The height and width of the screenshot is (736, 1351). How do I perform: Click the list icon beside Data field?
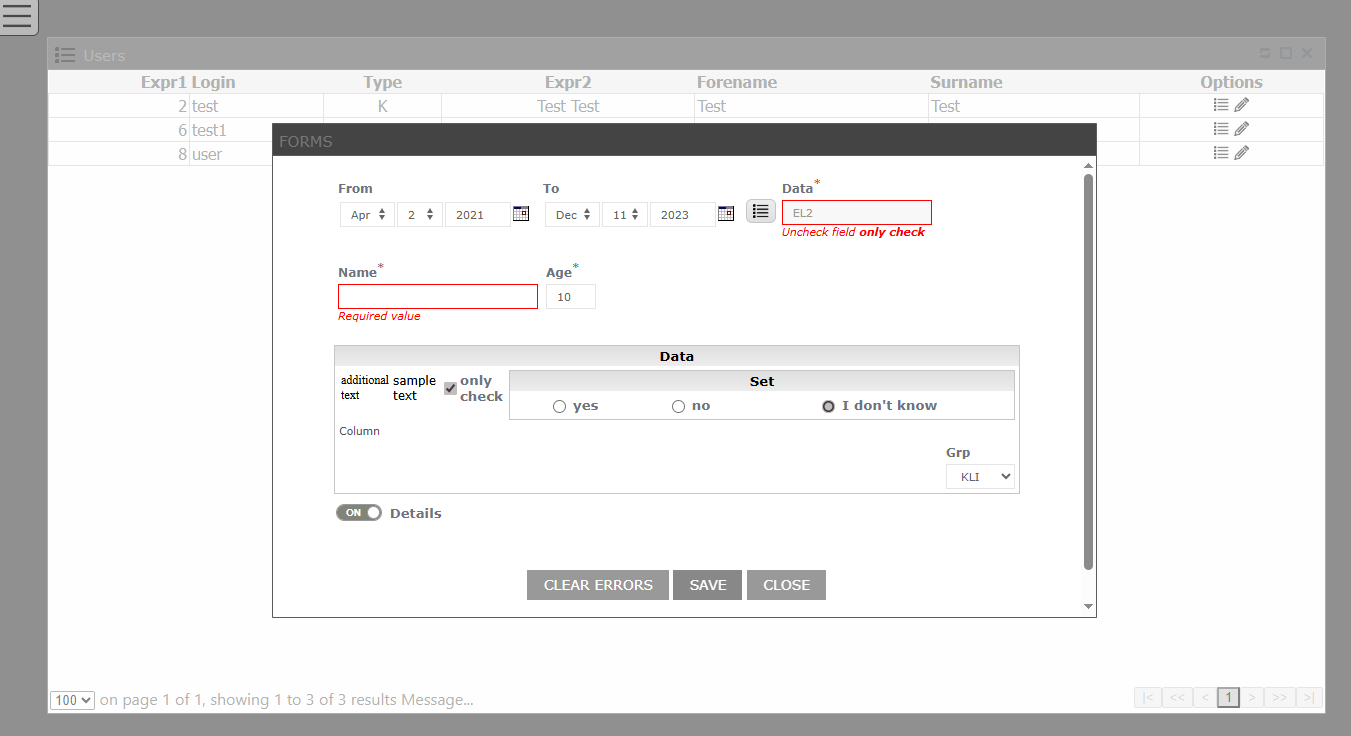coord(760,211)
